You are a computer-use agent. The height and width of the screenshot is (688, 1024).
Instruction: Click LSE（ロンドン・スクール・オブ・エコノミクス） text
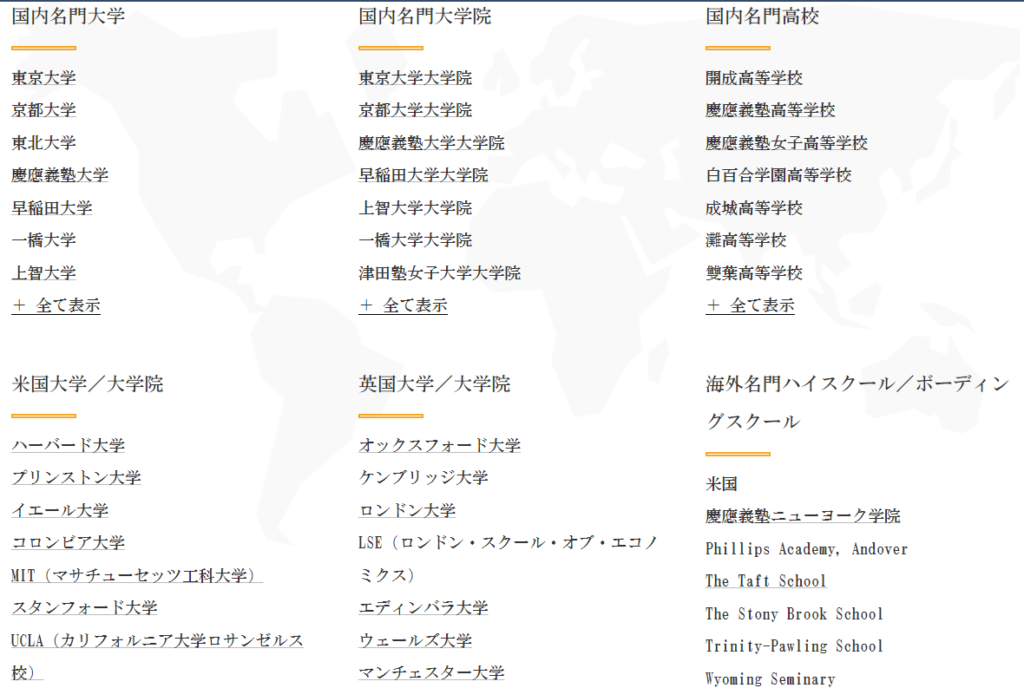tap(508, 559)
